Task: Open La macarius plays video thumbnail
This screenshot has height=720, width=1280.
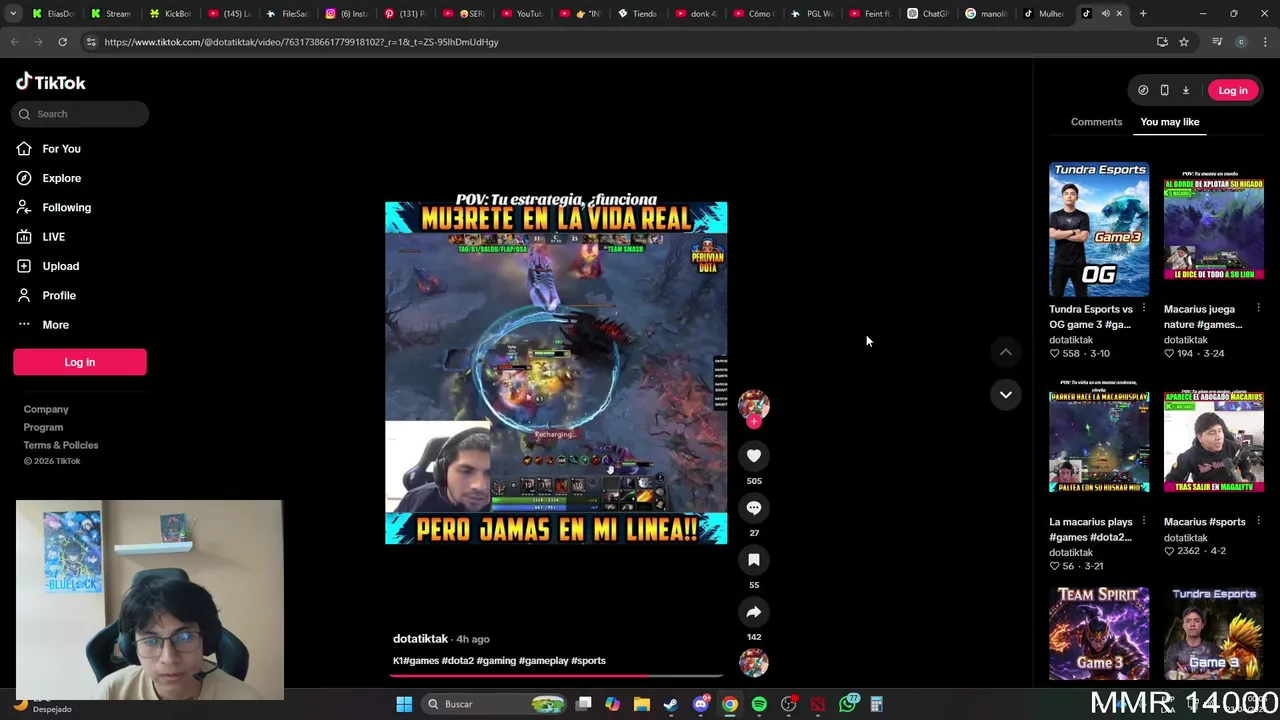Action: 1099,442
